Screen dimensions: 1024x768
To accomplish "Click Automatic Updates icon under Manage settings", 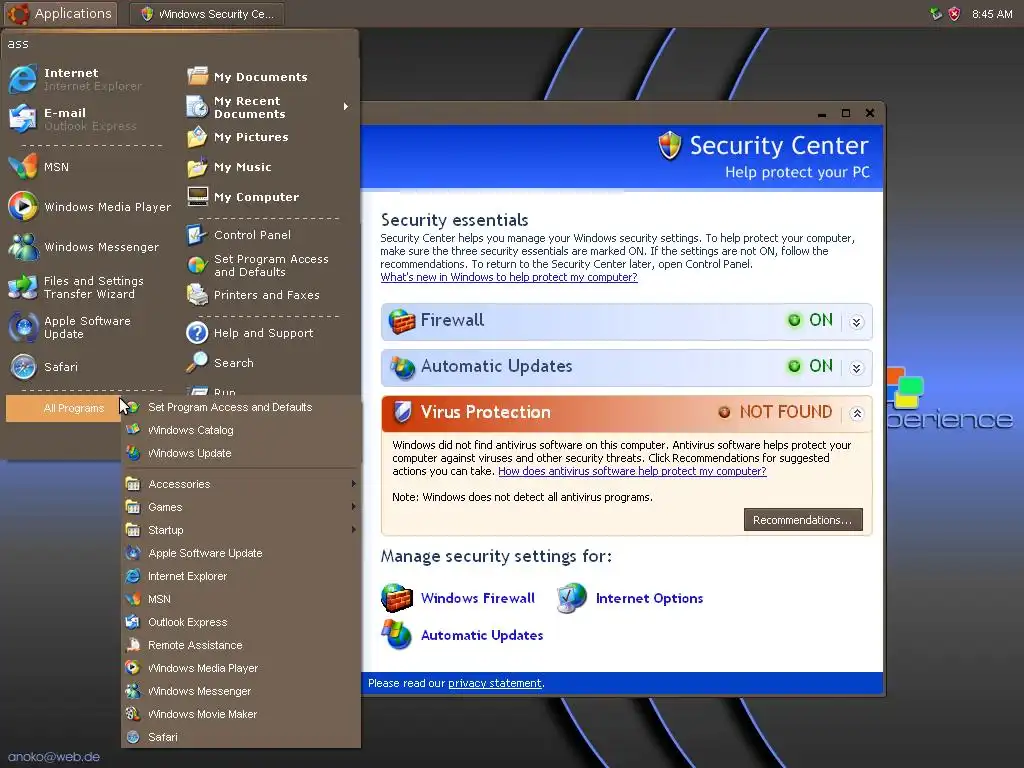I will click(397, 634).
